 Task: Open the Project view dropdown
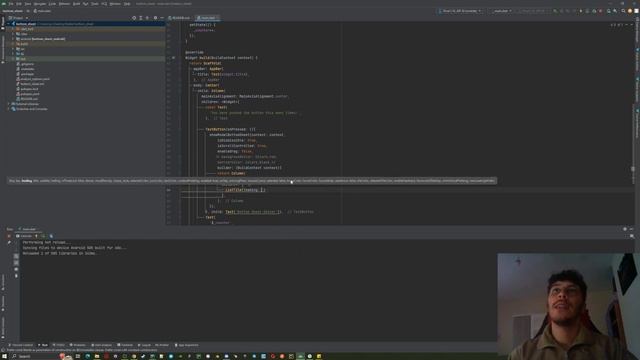click(x=18, y=18)
